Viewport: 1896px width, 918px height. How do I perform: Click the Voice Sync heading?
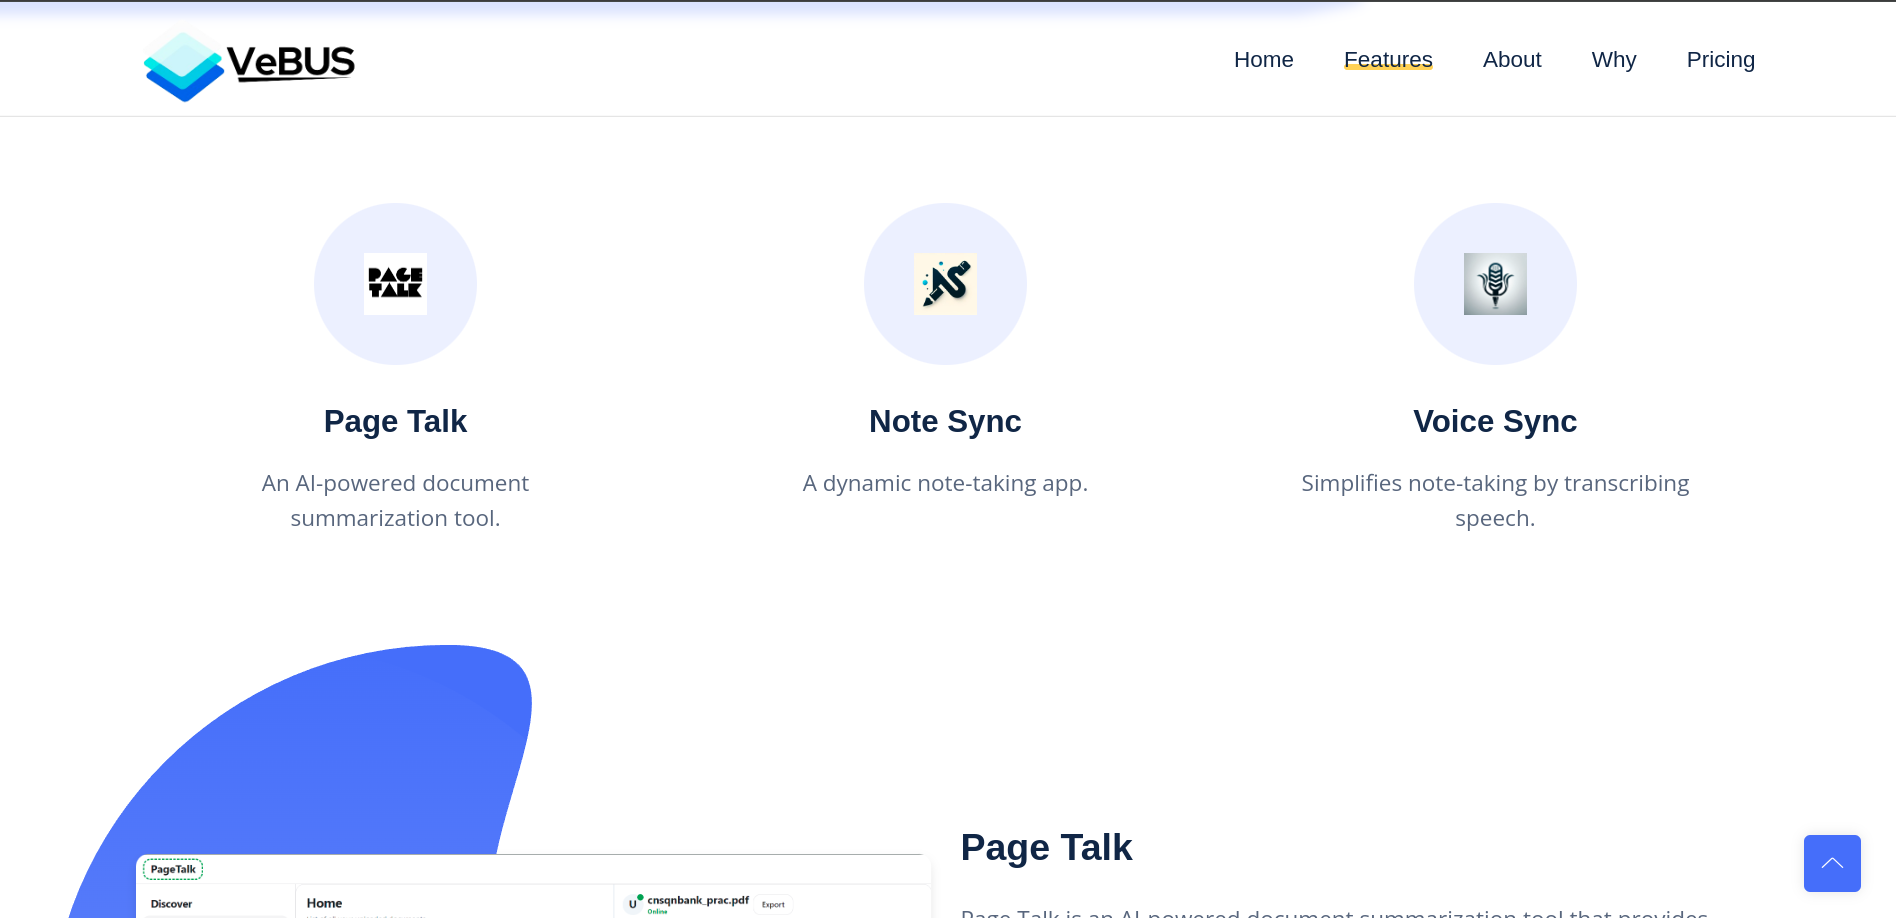pyautogui.click(x=1495, y=422)
